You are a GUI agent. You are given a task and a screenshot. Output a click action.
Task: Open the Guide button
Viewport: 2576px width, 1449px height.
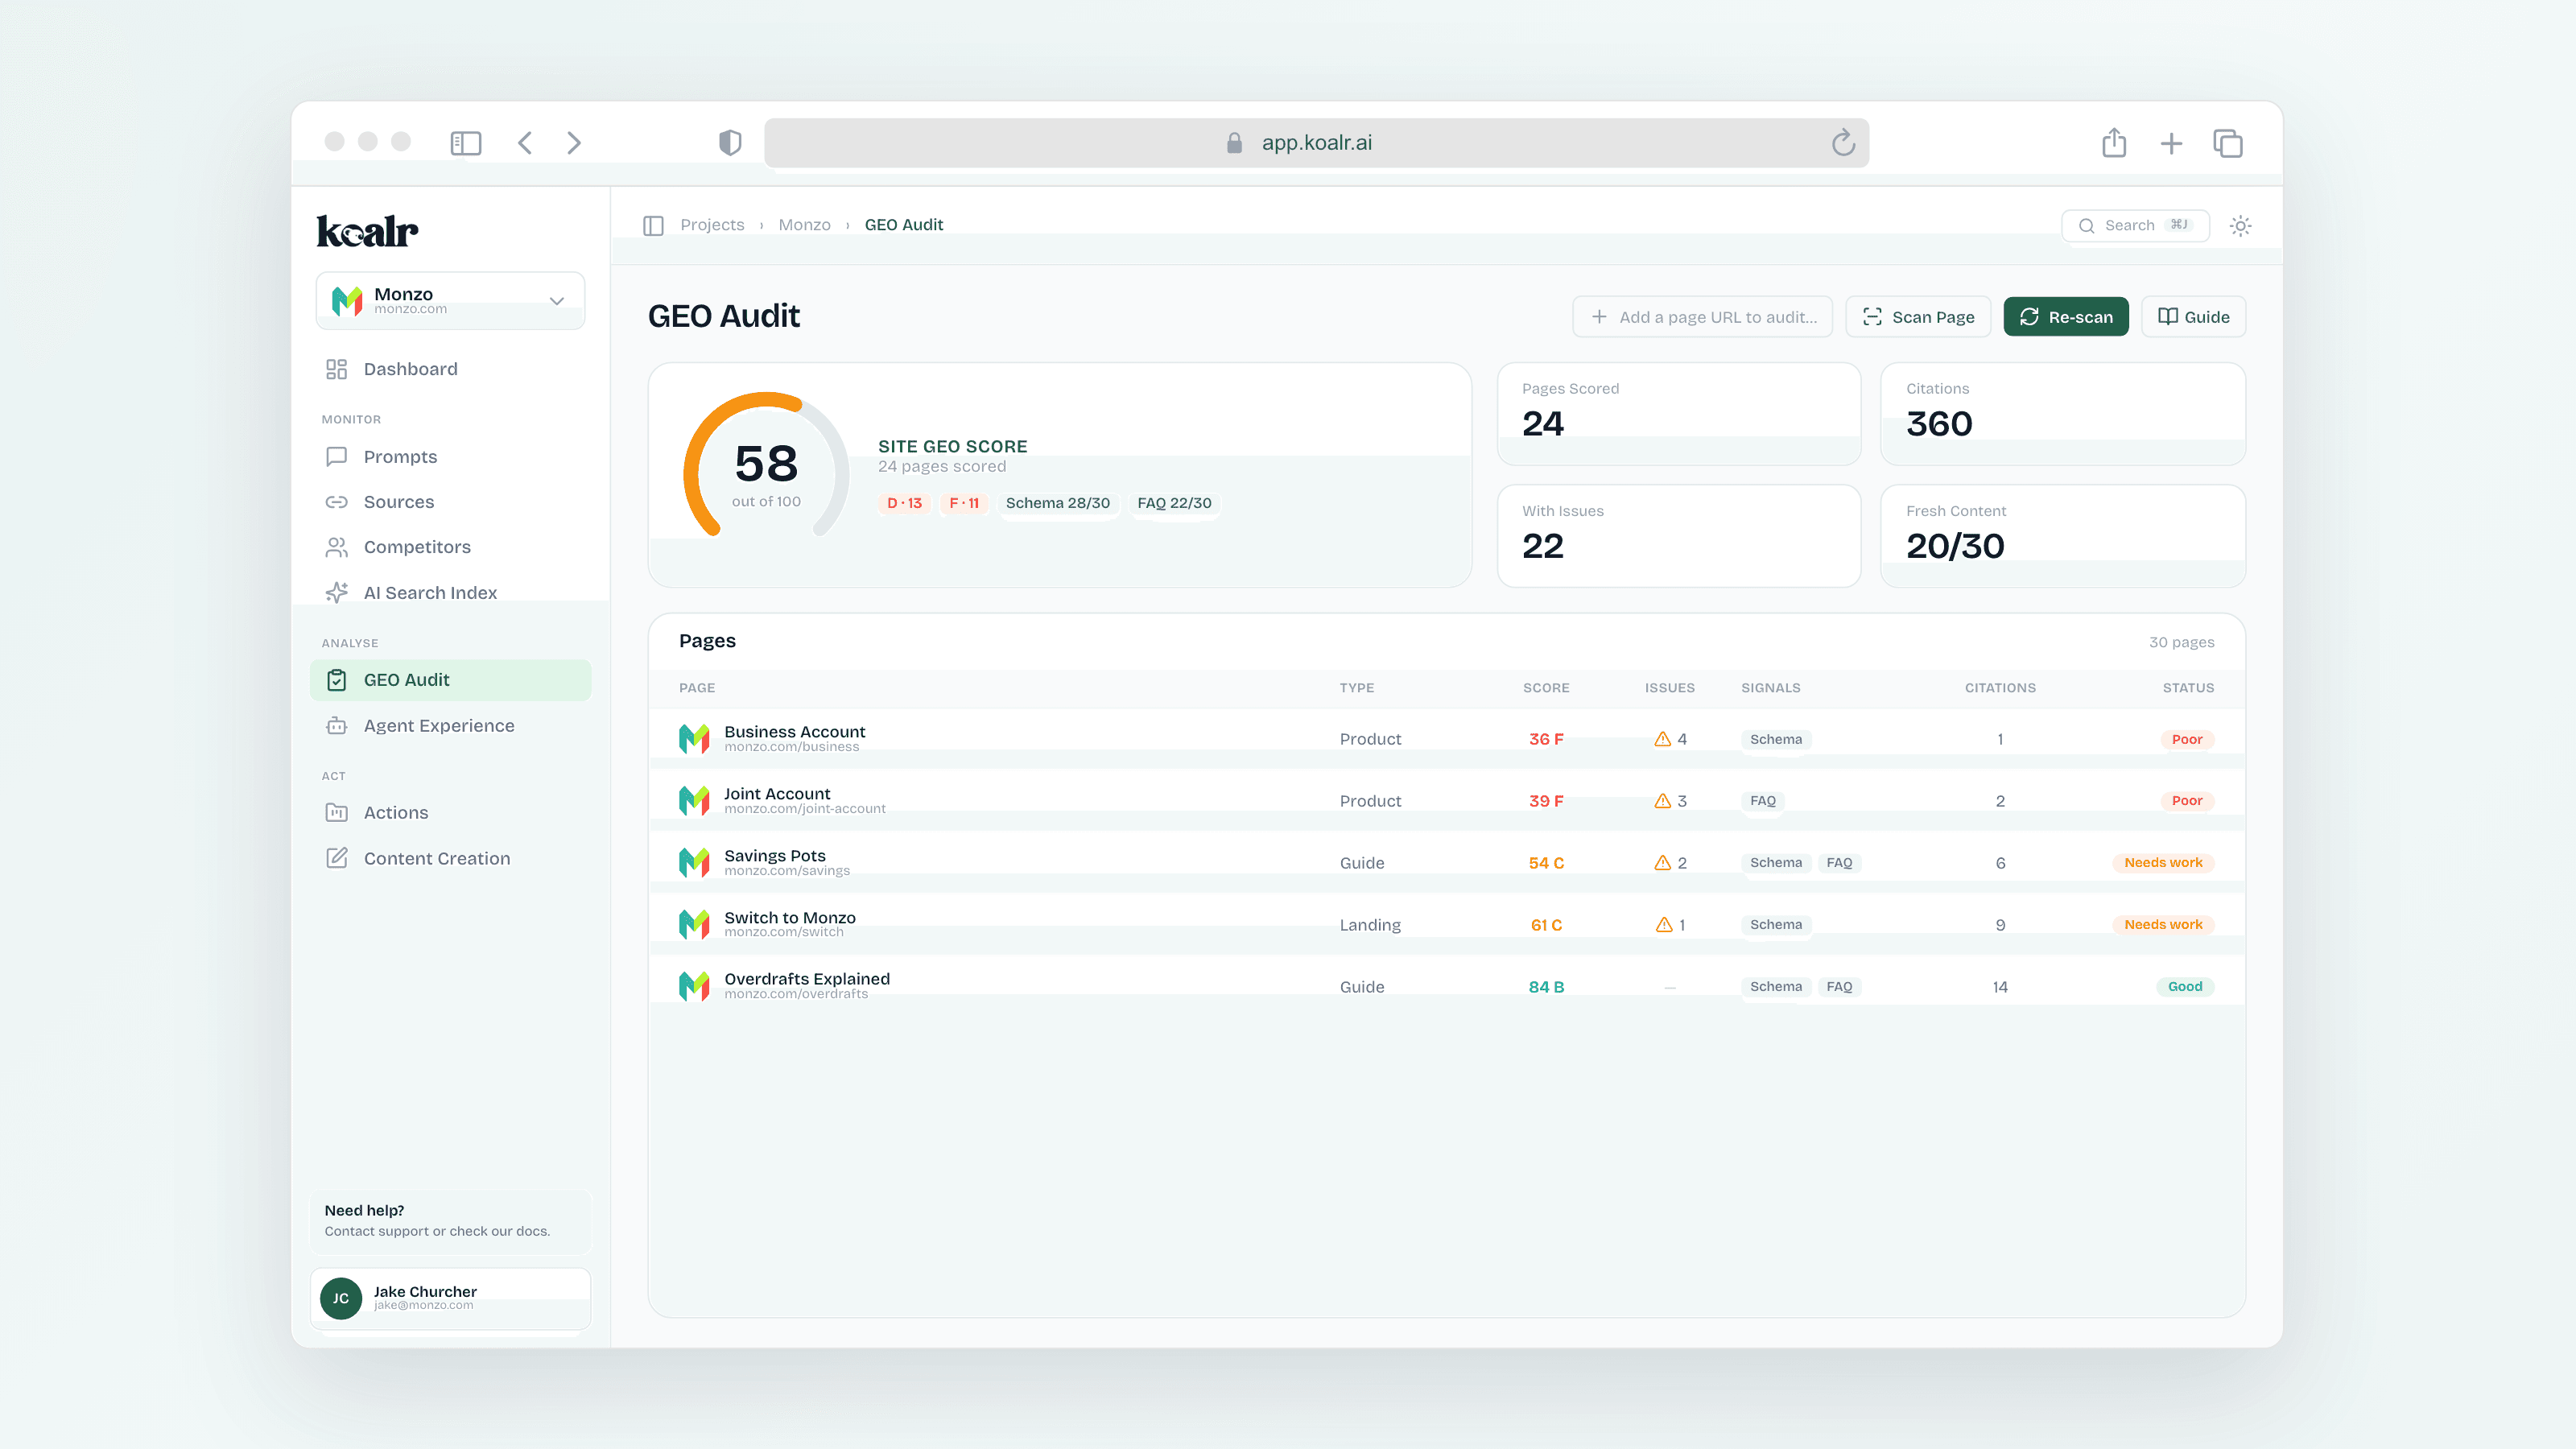pyautogui.click(x=2193, y=317)
